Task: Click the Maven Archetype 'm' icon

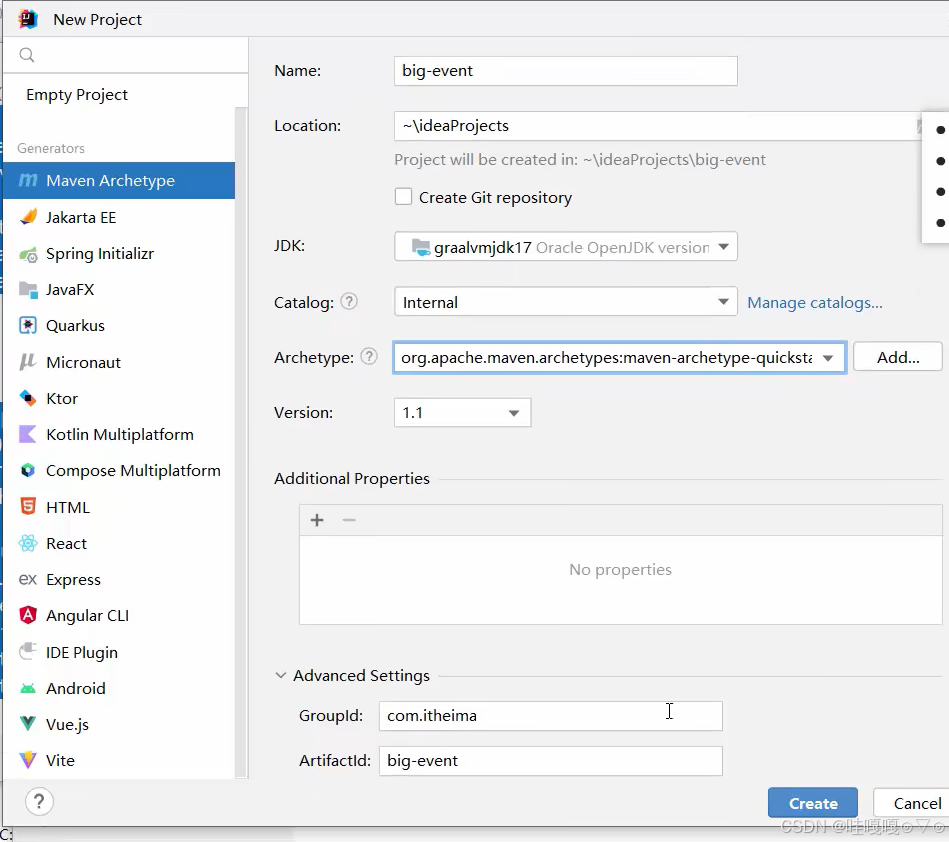Action: [x=28, y=180]
